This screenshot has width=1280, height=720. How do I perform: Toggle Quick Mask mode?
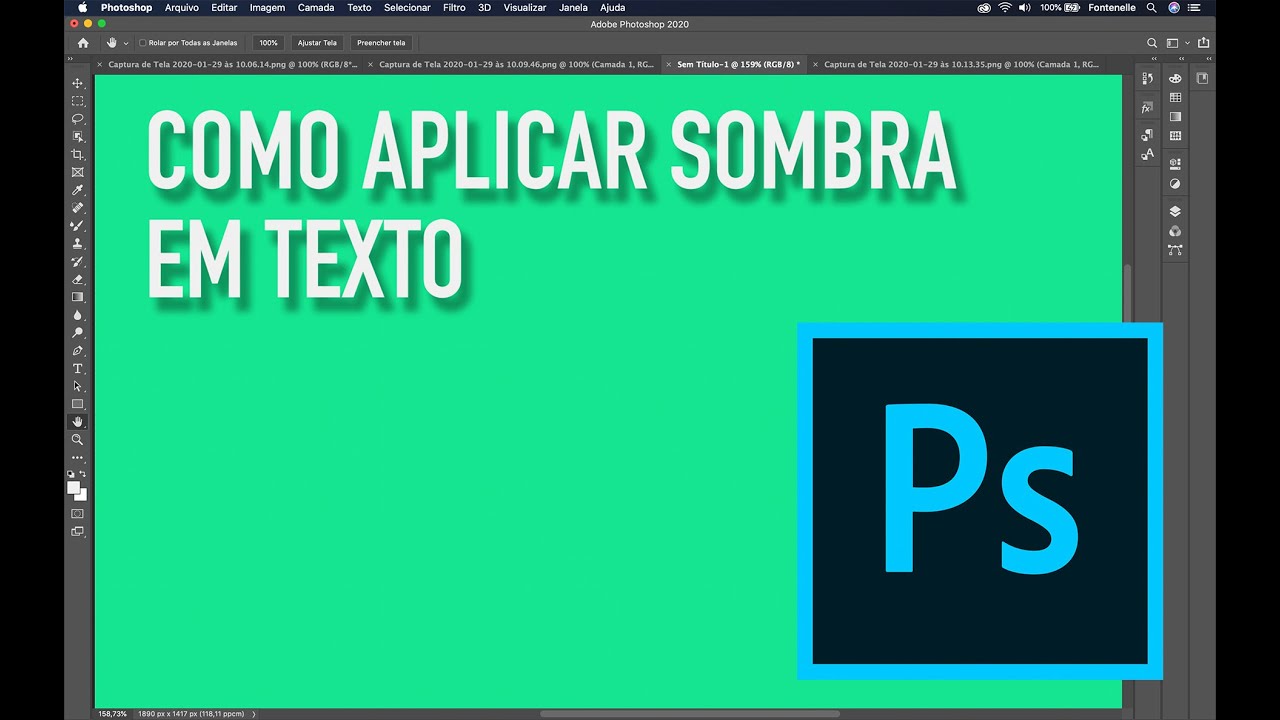[77, 513]
